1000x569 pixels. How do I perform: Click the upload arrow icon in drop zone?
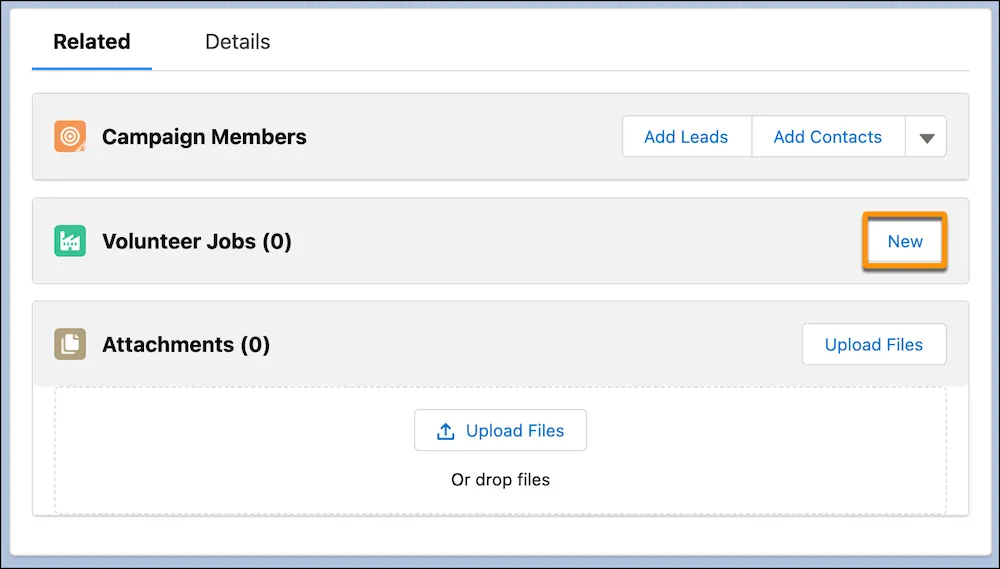tap(446, 431)
